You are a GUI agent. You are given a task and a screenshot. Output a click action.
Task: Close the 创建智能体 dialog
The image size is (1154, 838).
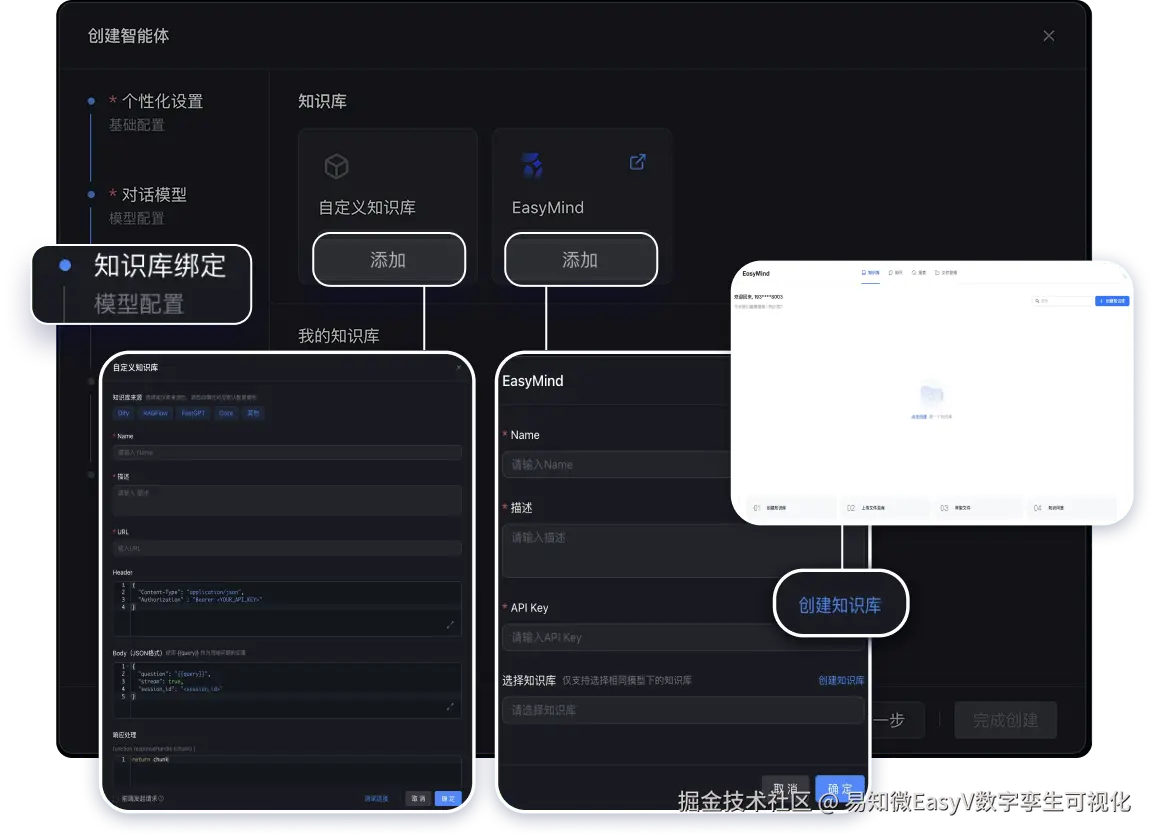pos(1049,36)
